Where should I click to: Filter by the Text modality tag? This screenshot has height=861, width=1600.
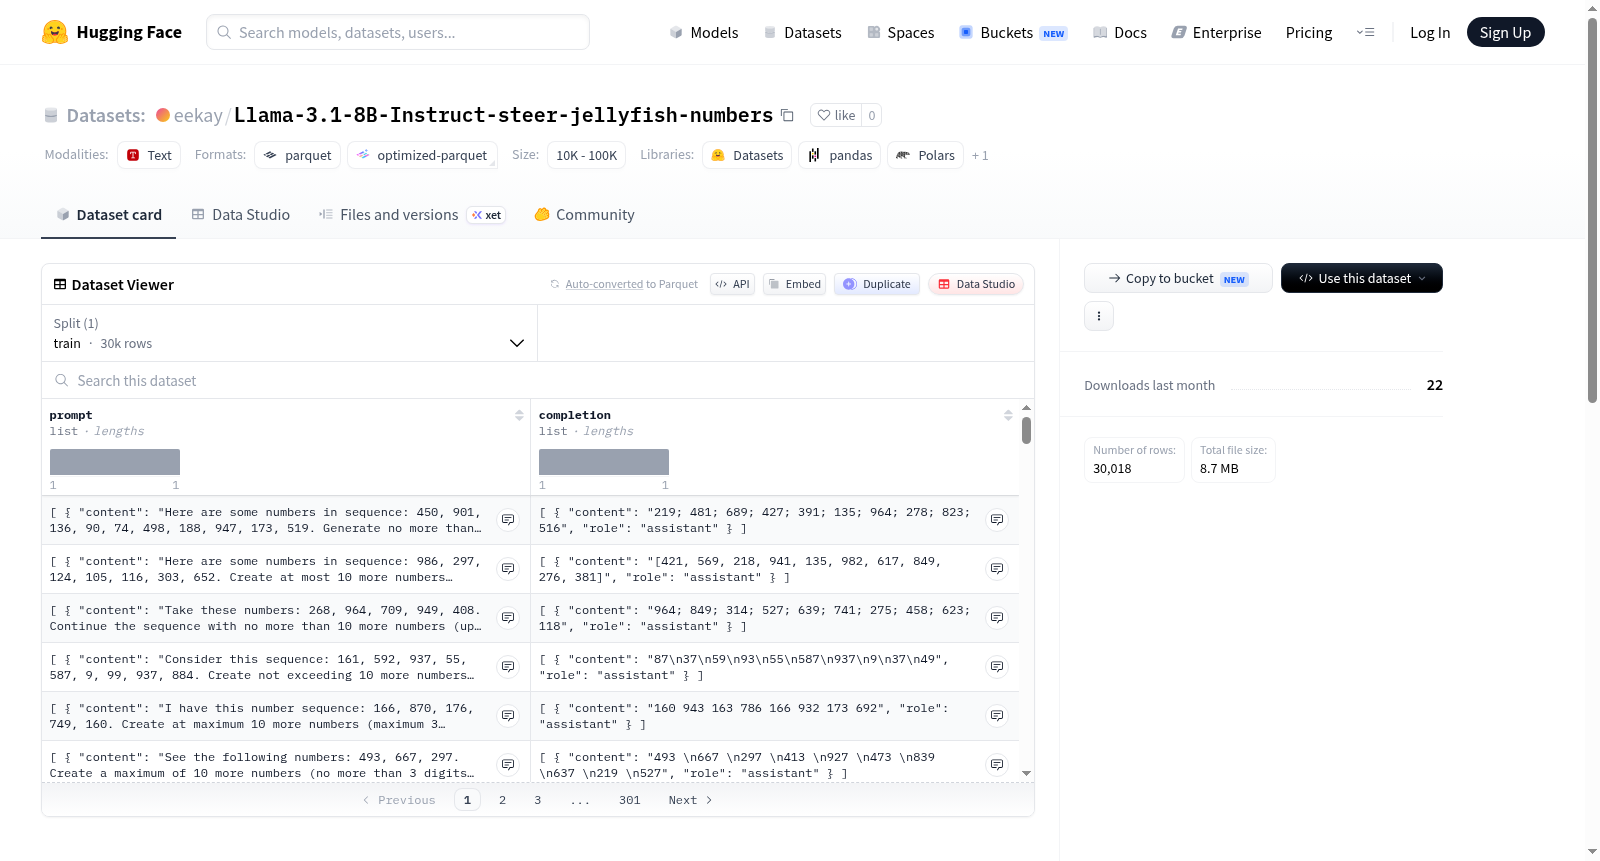(x=149, y=155)
